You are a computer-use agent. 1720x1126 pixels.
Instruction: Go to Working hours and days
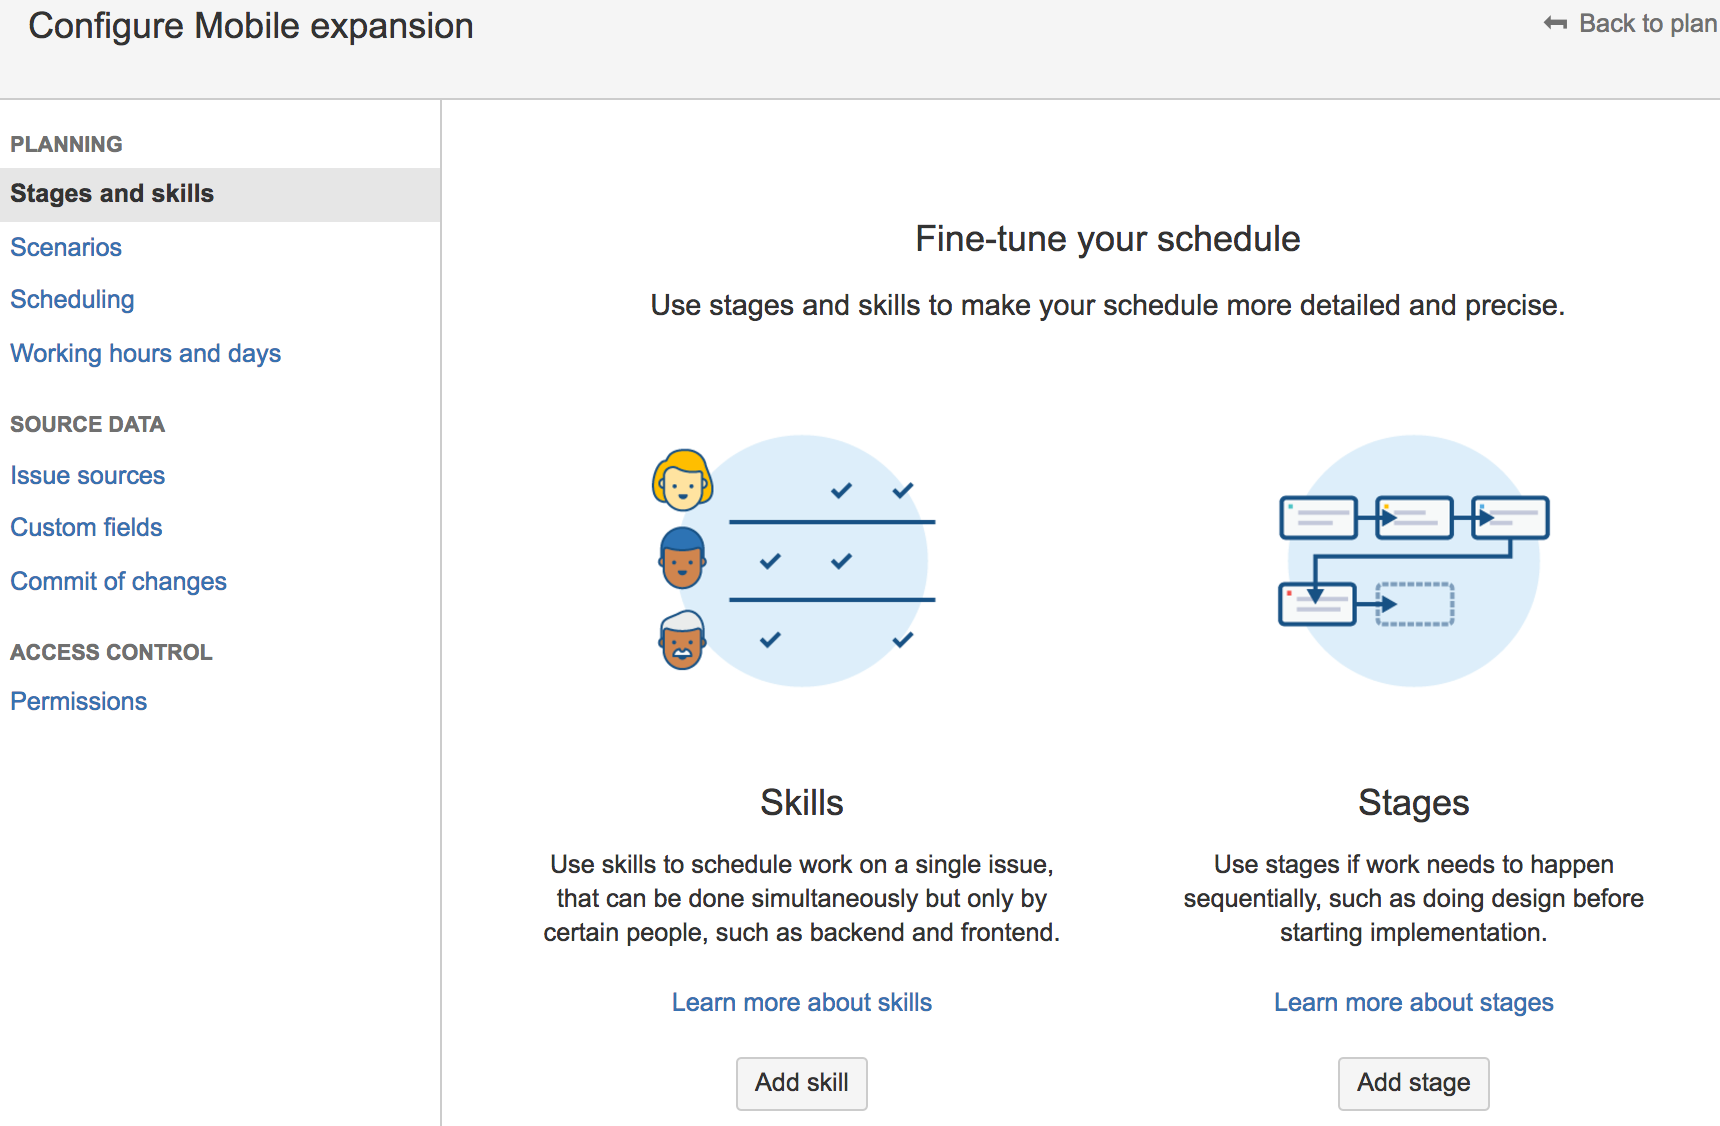click(x=146, y=354)
